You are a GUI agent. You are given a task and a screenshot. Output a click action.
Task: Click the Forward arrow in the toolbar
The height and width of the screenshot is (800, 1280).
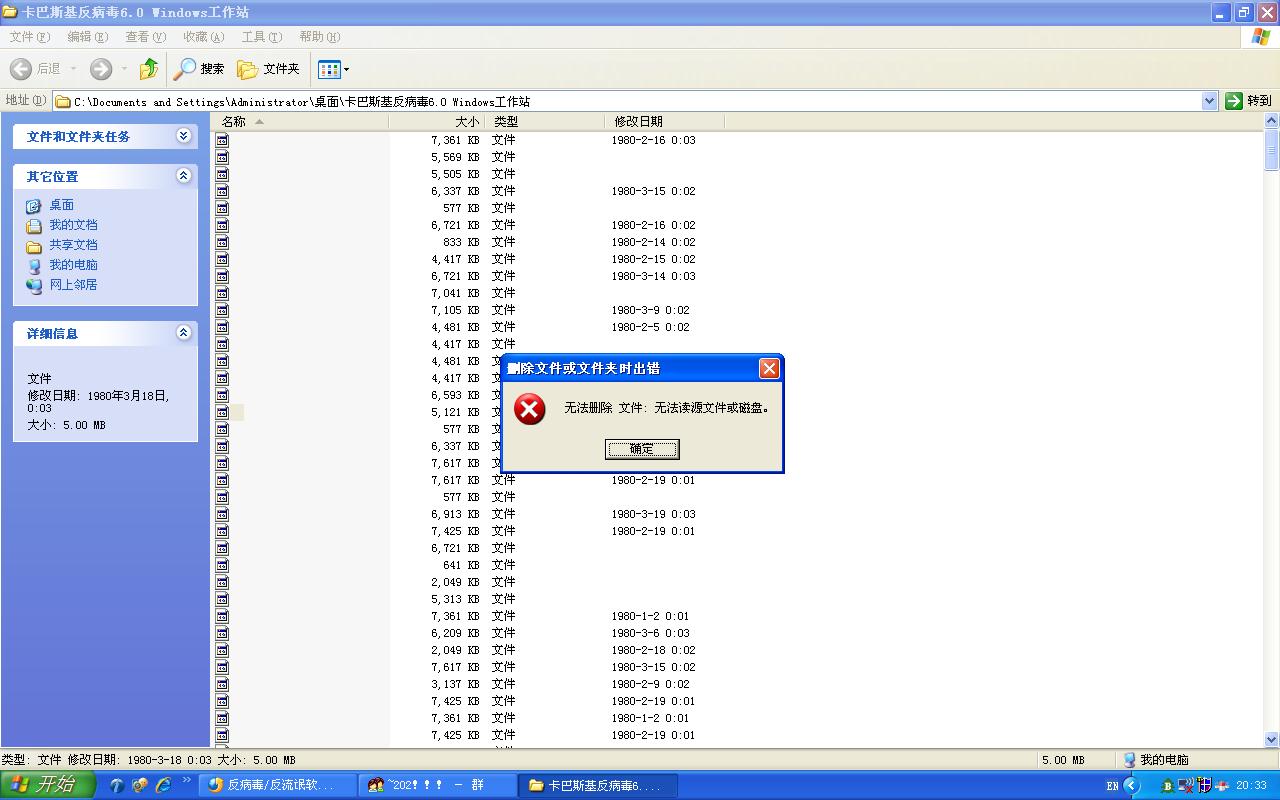[100, 69]
